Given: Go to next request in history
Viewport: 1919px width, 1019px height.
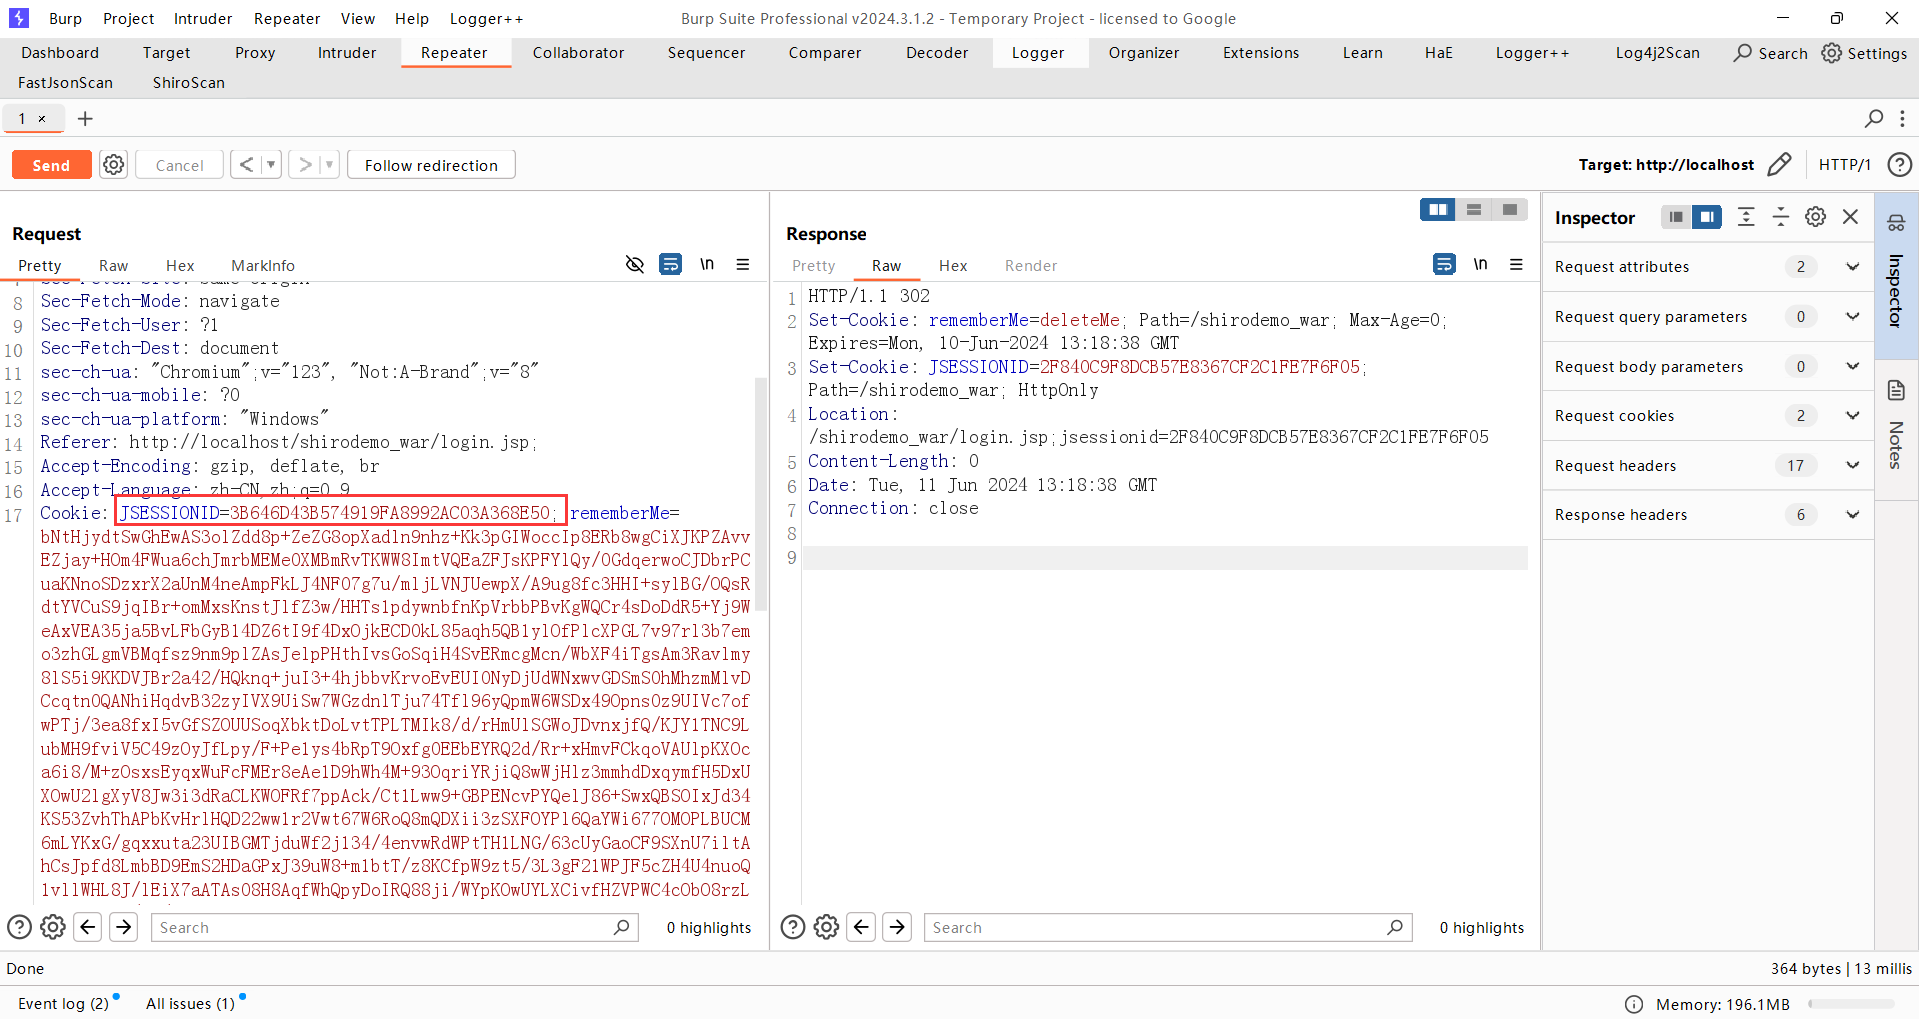Looking at the screenshot, I should click(305, 165).
